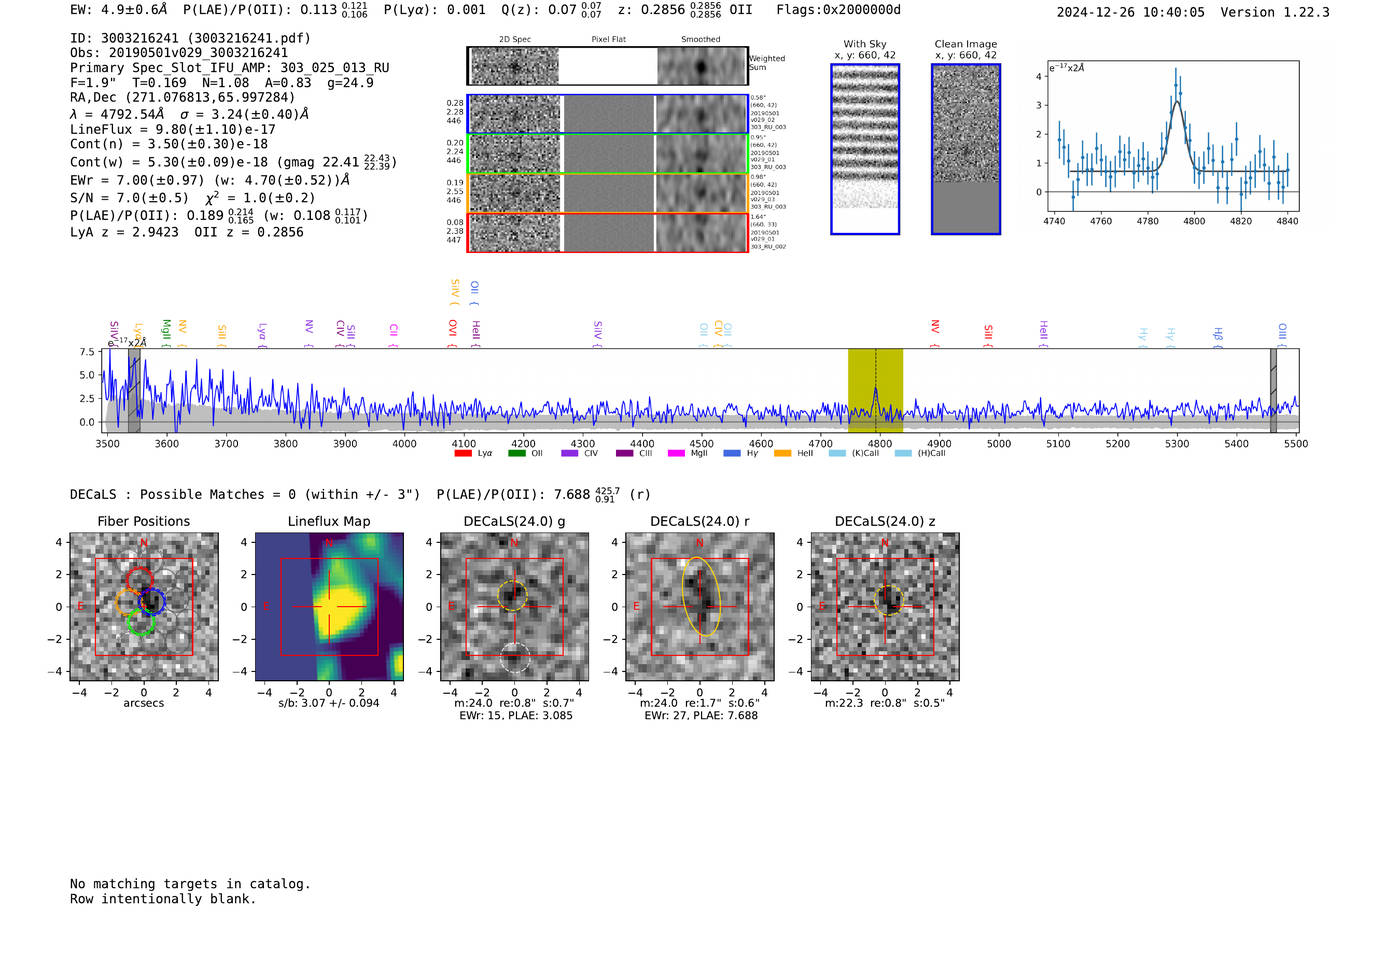This screenshot has width=1400, height=953.
Task: Open the DECaLS(24.0) r image
Action: (x=699, y=607)
